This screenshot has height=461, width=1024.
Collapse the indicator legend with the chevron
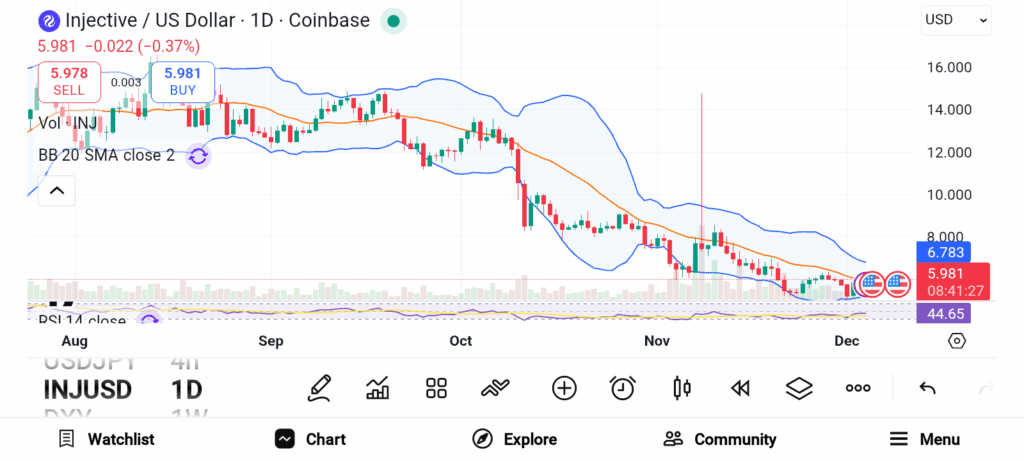click(x=57, y=190)
